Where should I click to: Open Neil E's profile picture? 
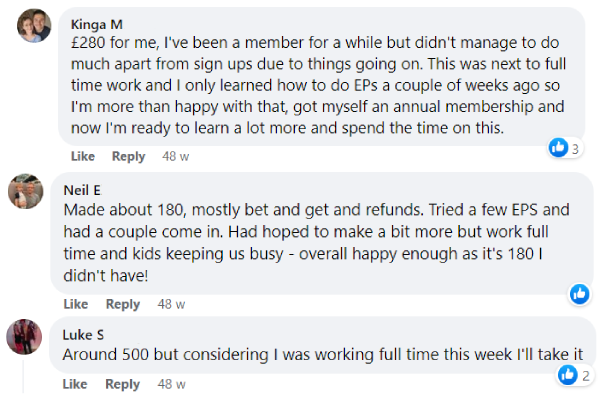click(26, 191)
